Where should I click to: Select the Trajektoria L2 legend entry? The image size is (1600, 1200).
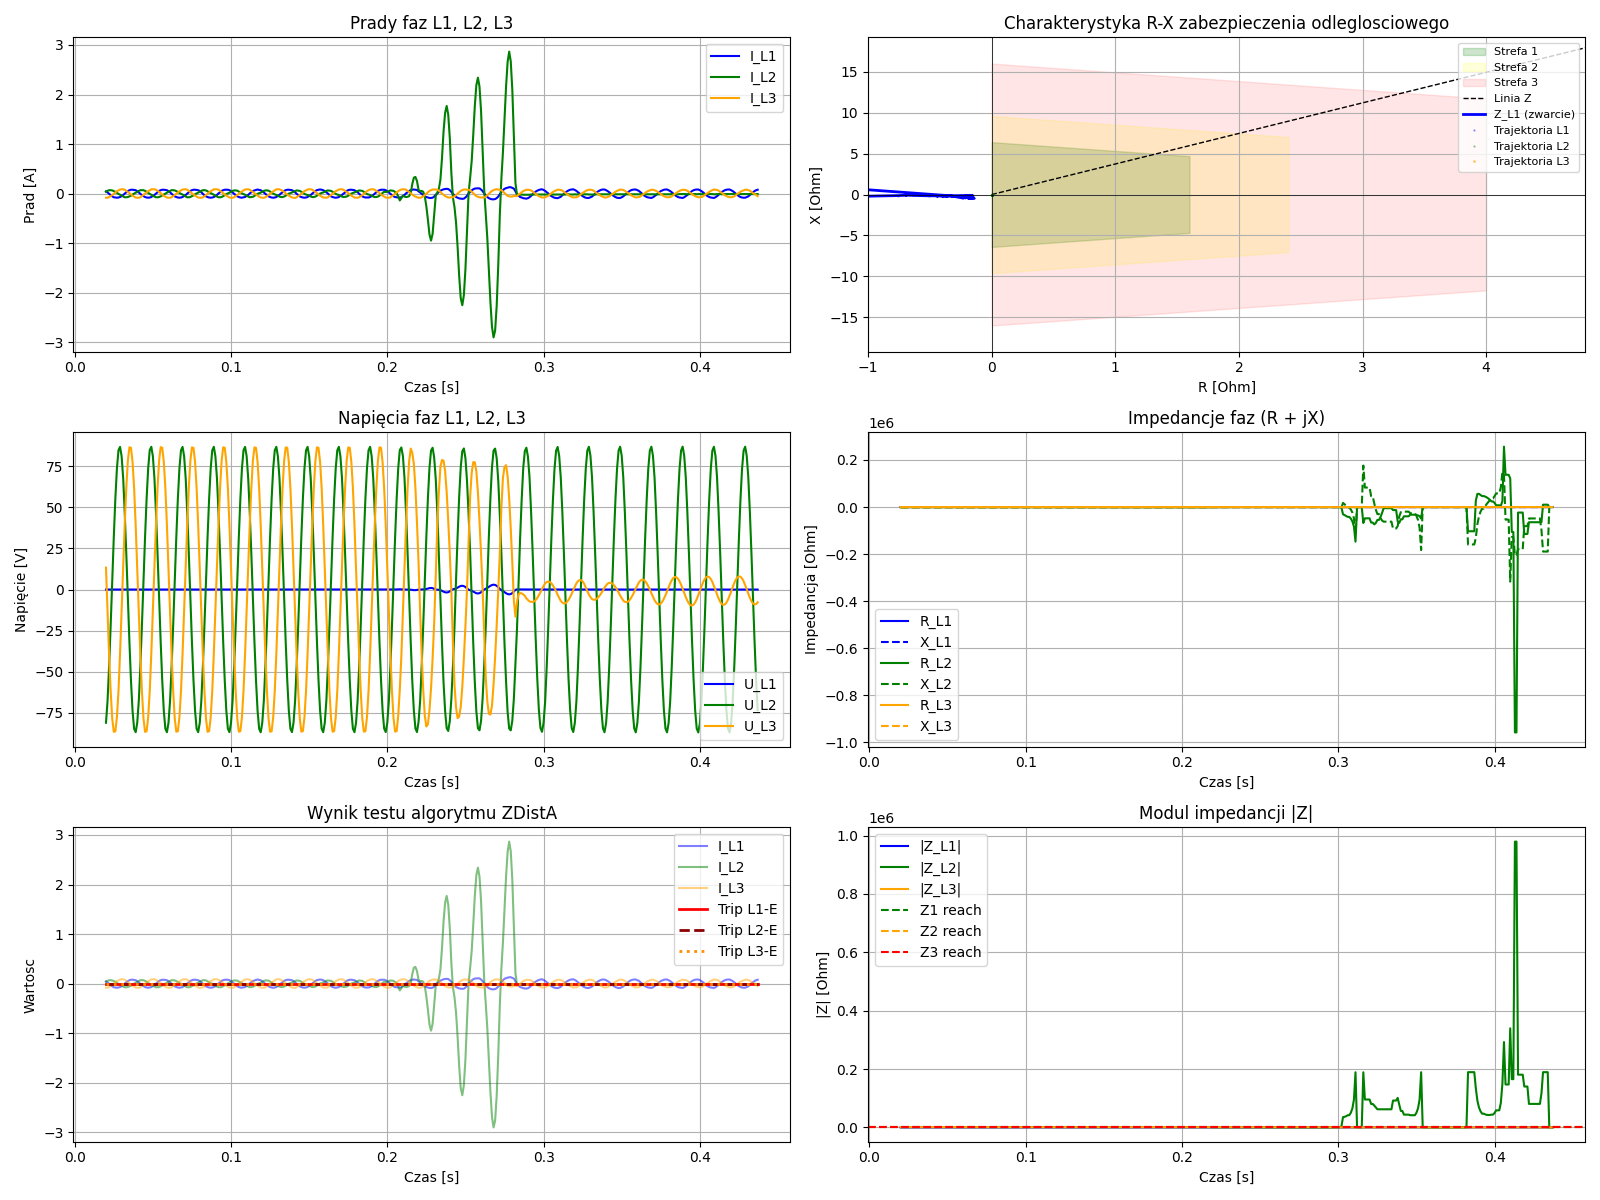click(x=1531, y=146)
